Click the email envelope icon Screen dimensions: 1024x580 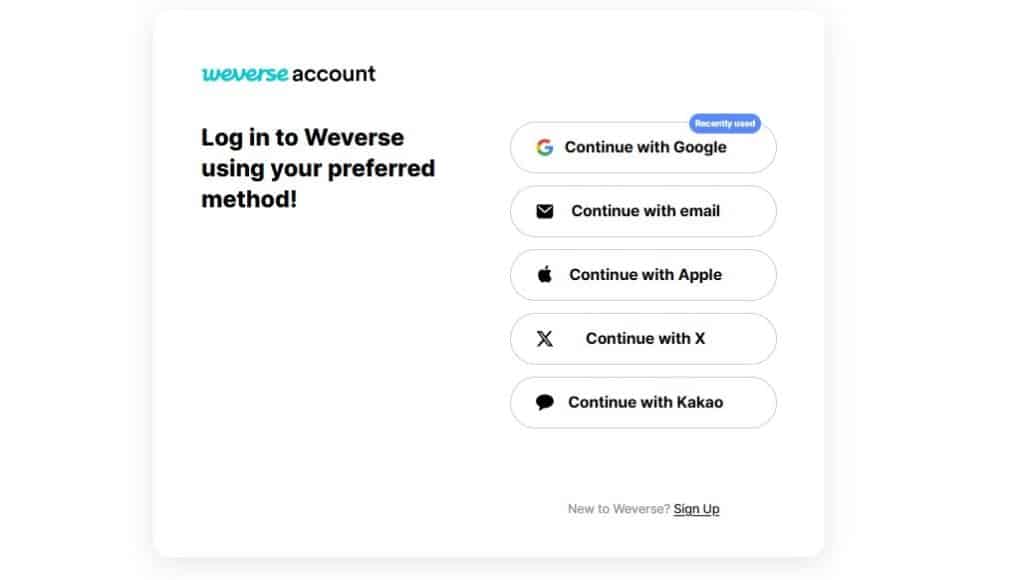[x=544, y=211]
